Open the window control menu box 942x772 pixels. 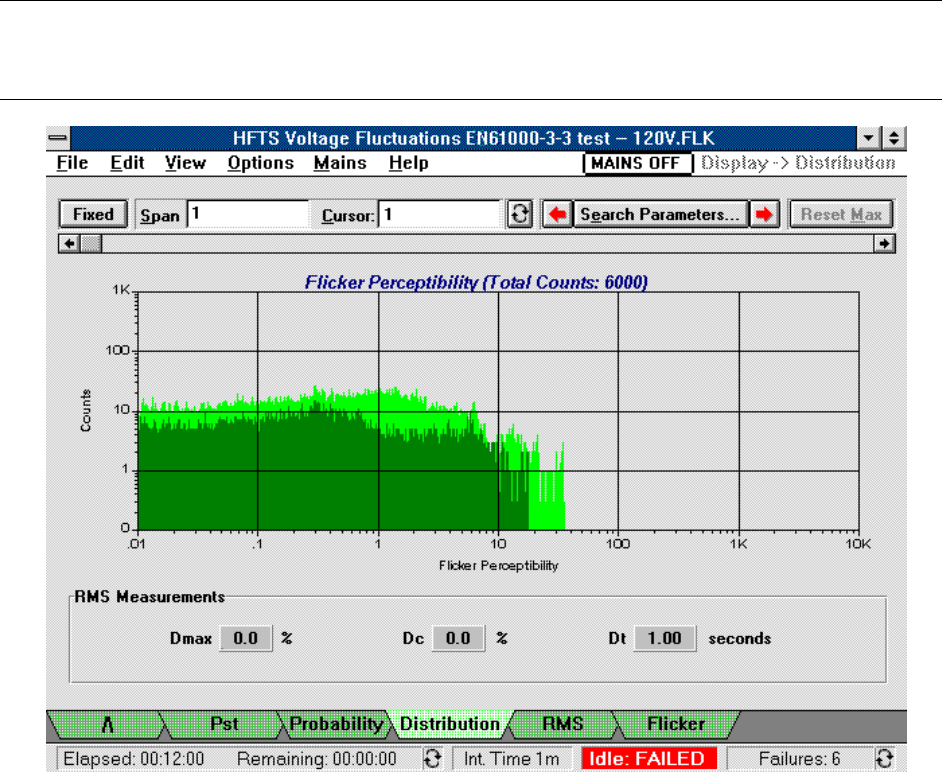[x=59, y=137]
